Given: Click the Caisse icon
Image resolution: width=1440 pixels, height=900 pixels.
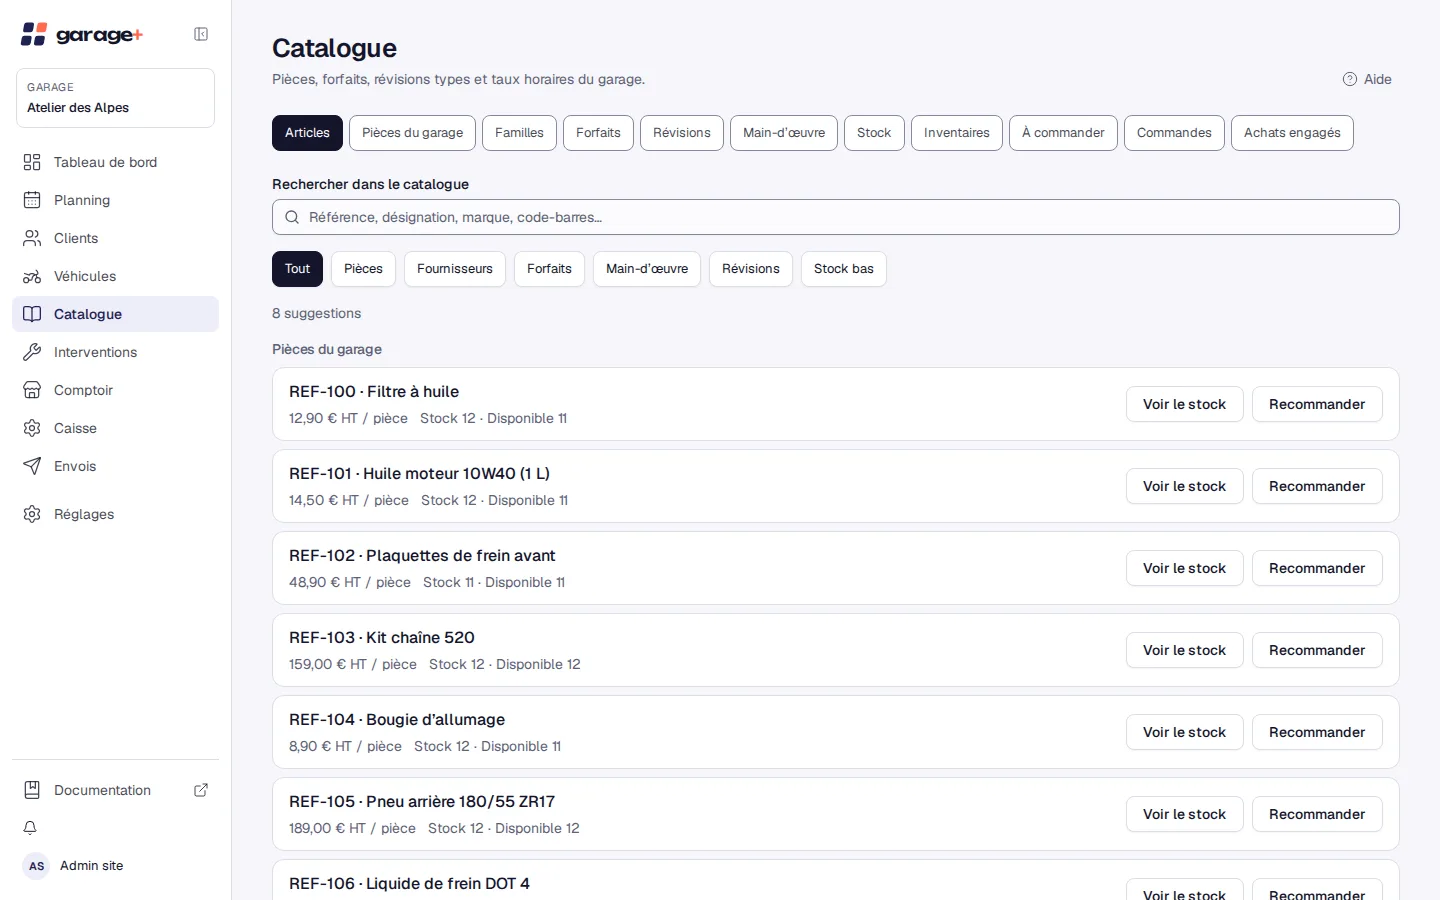Looking at the screenshot, I should [32, 428].
